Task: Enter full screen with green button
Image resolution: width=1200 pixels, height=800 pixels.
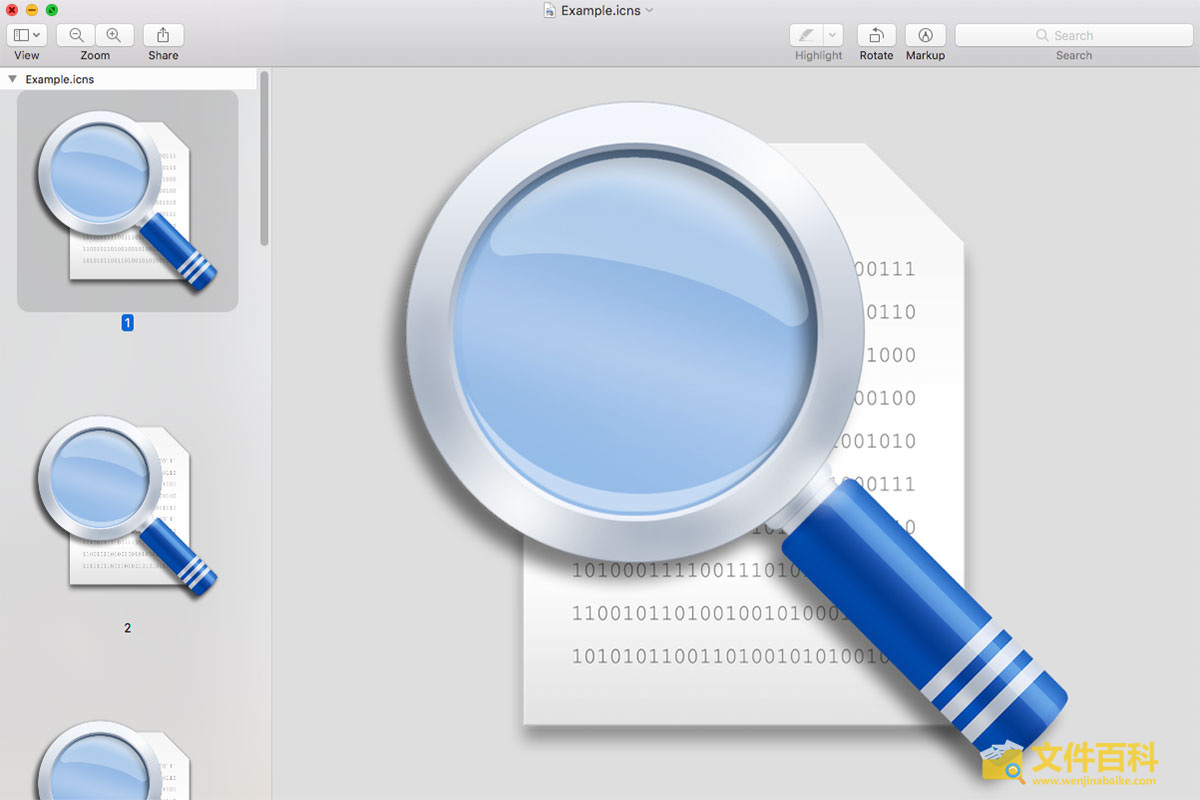Action: point(52,10)
